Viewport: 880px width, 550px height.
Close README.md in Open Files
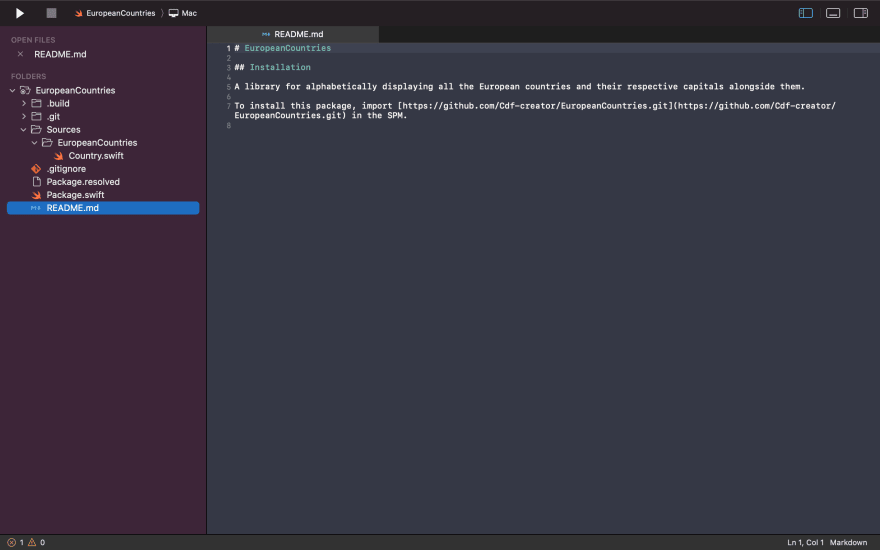[20, 54]
